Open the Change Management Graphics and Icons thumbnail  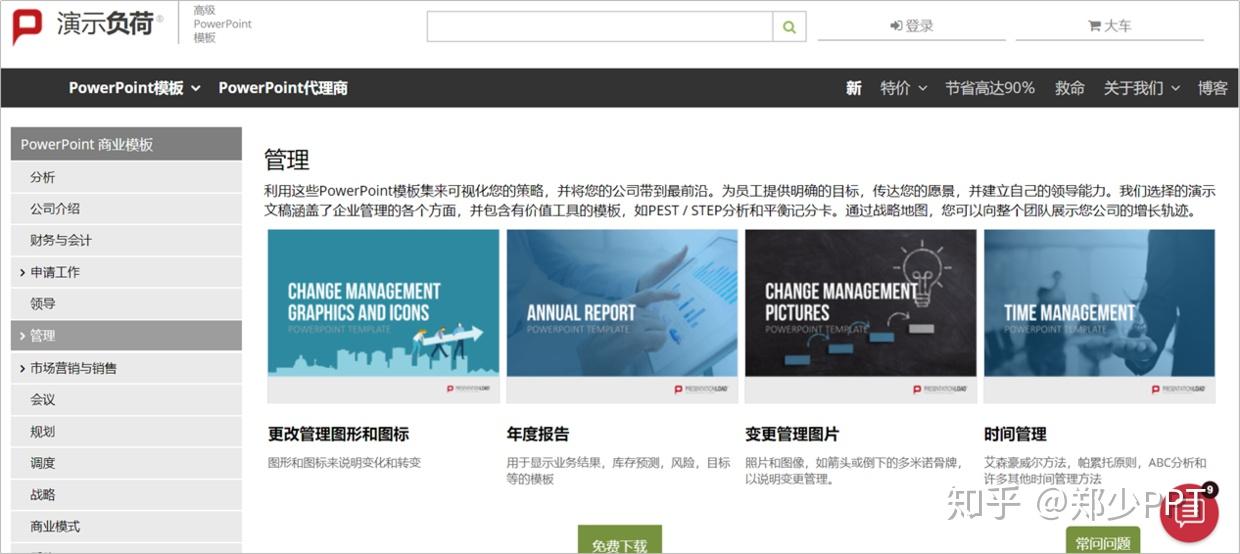383,316
